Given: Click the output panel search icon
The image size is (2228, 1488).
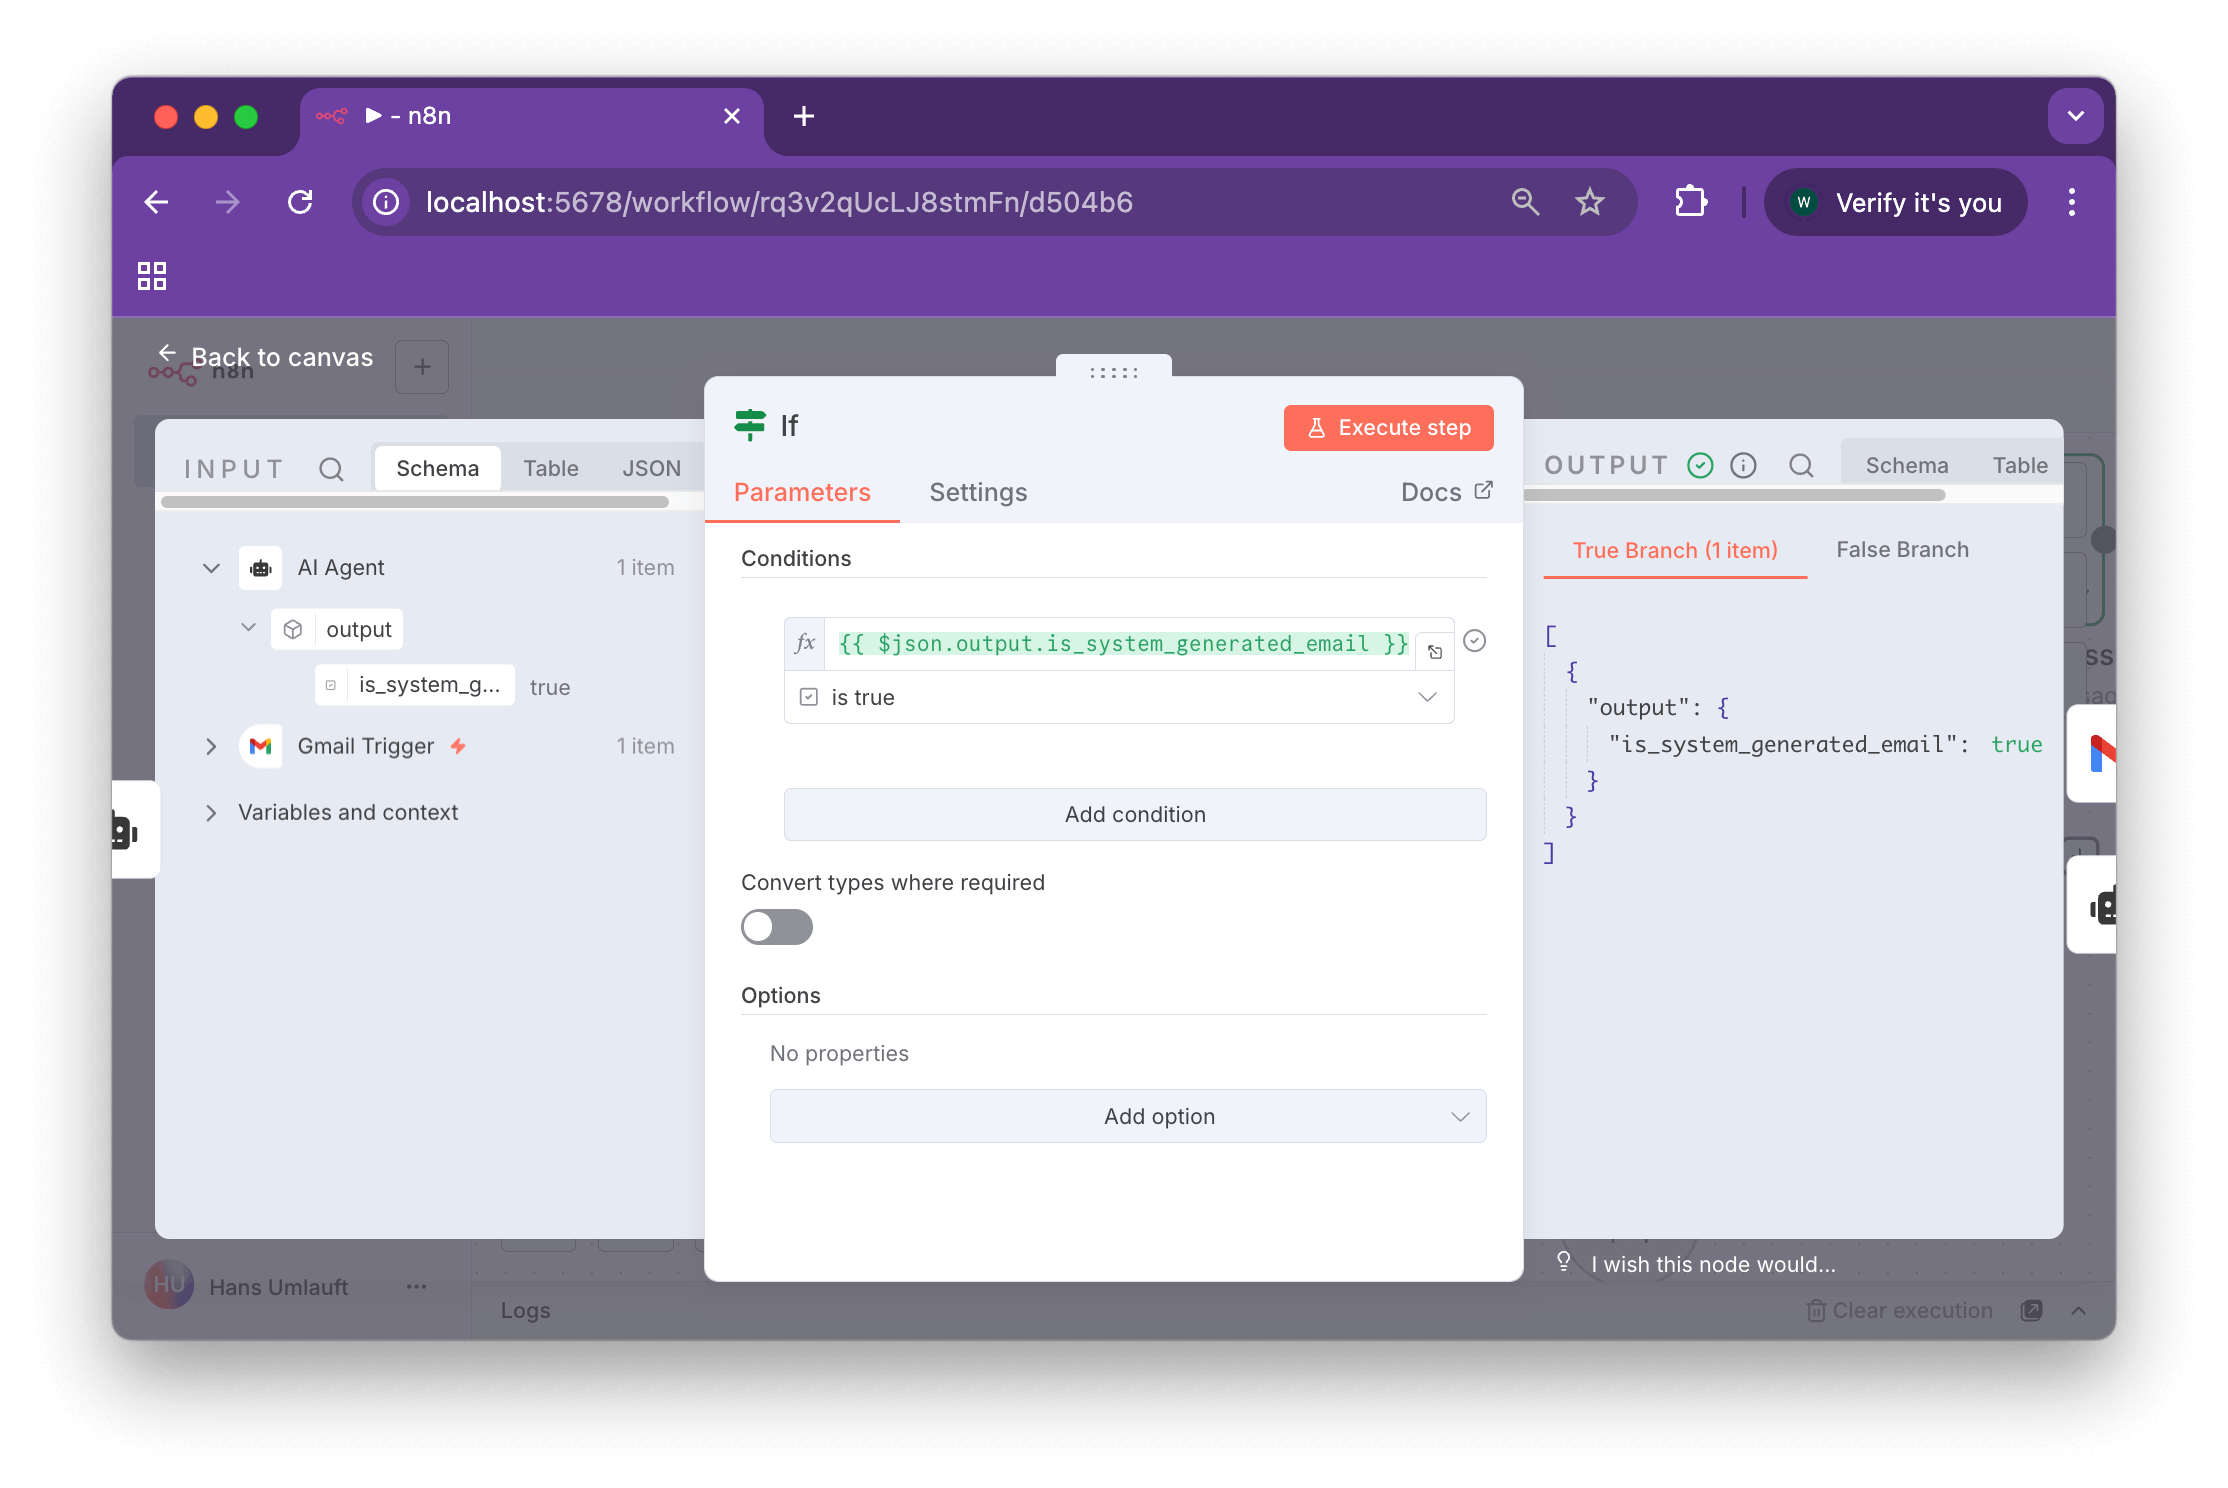Looking at the screenshot, I should tap(1801, 465).
